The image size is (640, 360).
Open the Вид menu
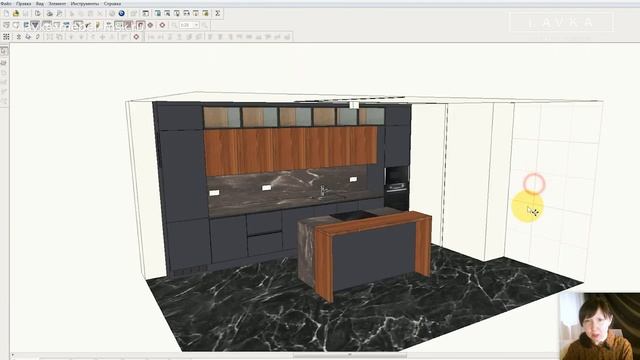tap(40, 3)
